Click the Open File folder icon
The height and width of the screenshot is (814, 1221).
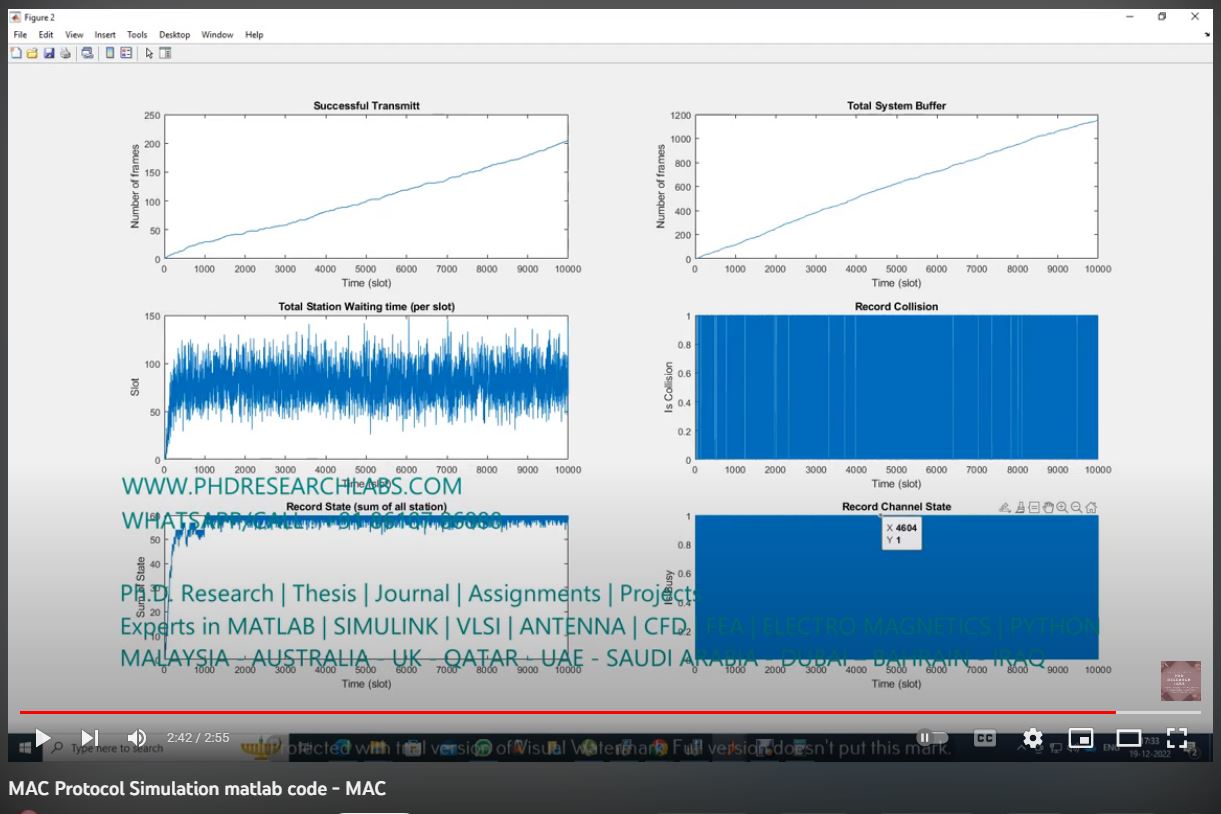coord(32,53)
